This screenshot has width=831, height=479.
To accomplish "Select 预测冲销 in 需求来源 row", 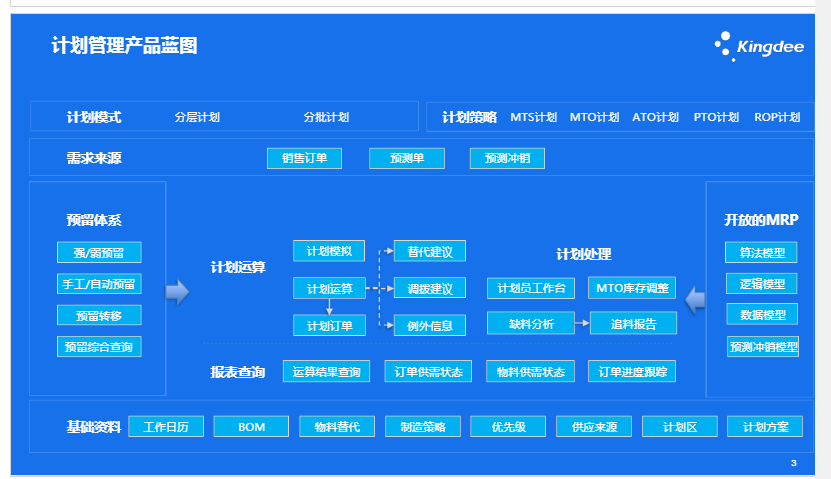I will [507, 158].
